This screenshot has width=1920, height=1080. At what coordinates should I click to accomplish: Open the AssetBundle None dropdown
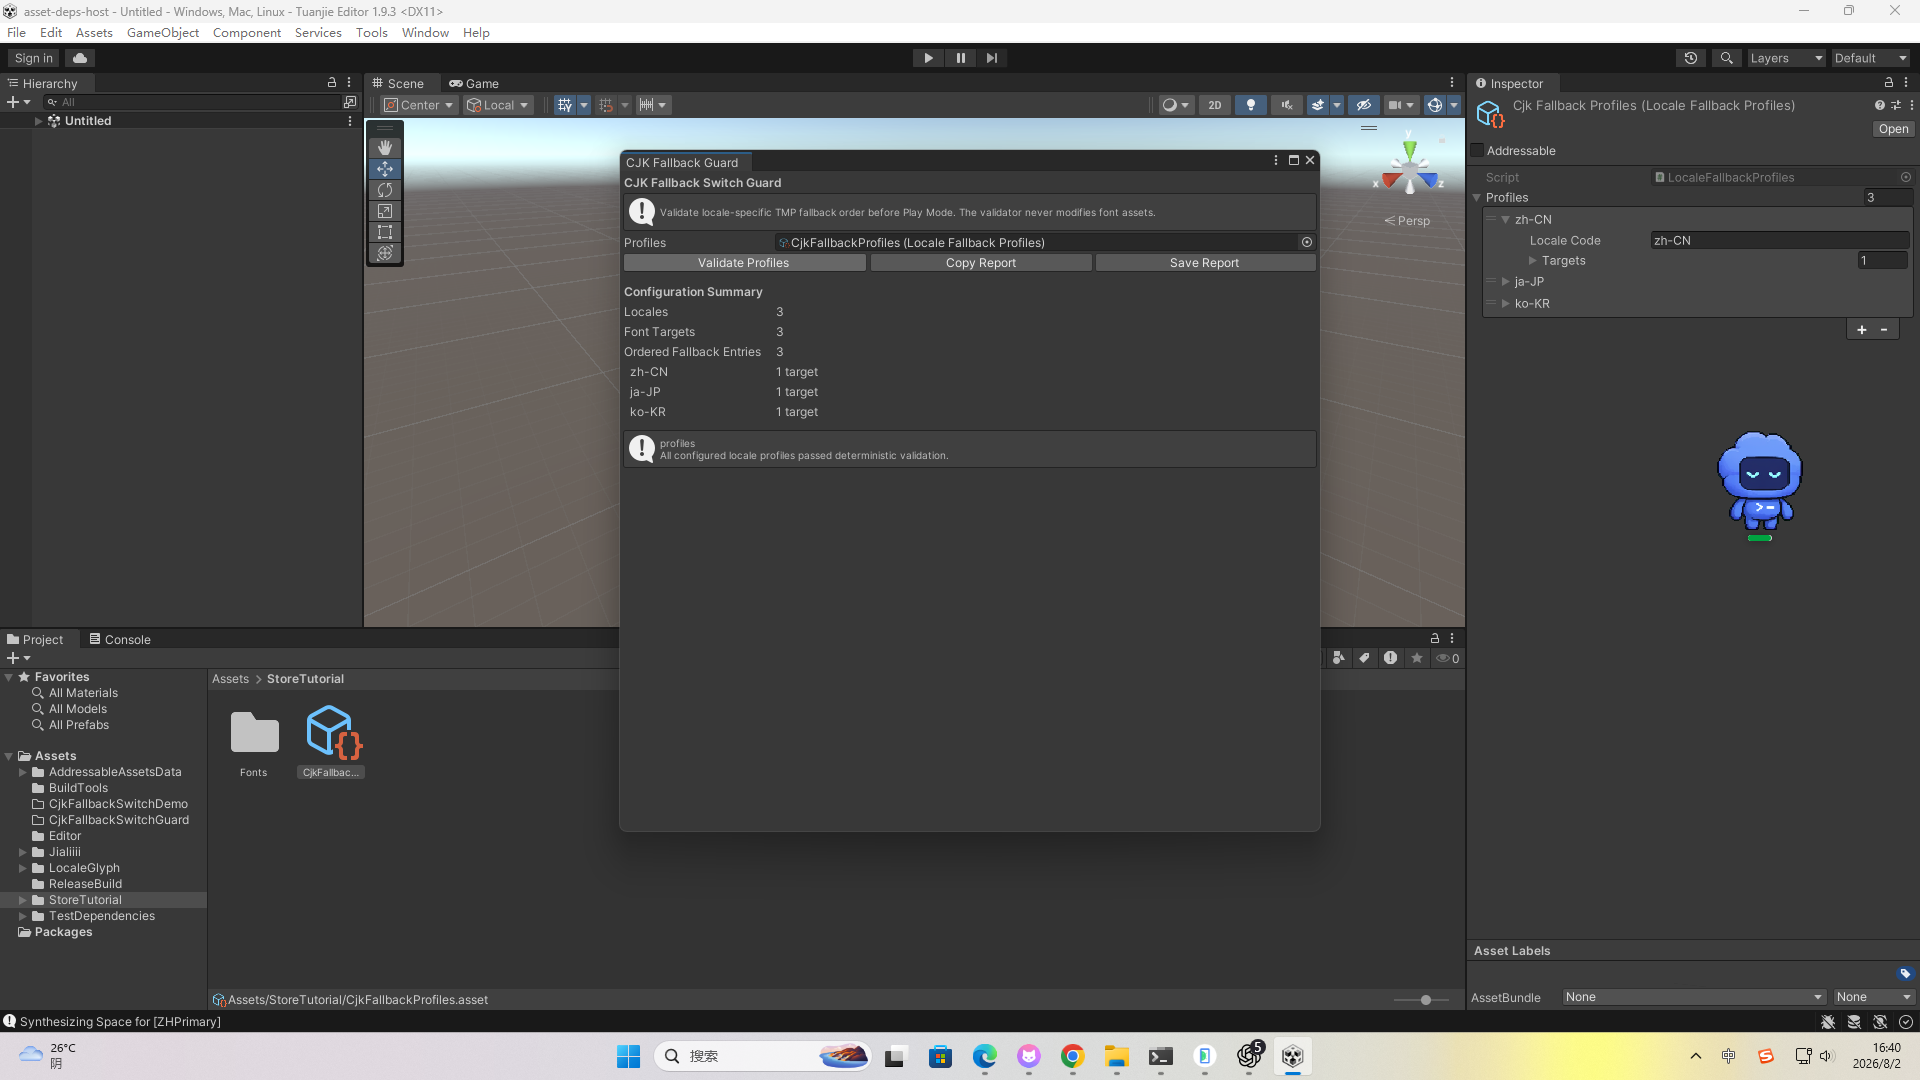coord(1694,997)
